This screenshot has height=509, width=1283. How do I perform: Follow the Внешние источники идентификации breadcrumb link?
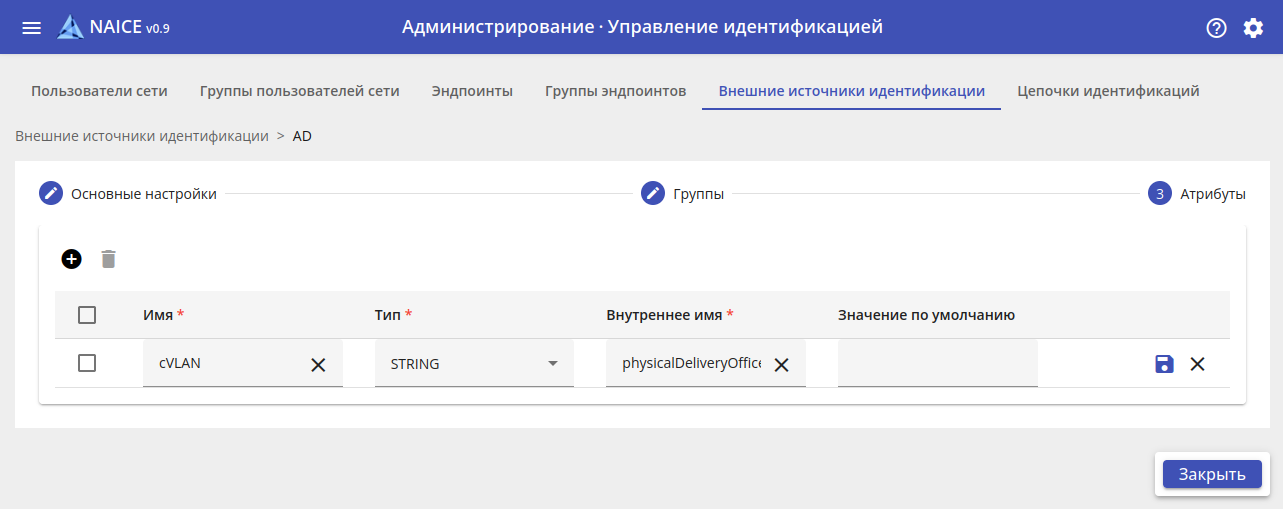click(x=142, y=136)
